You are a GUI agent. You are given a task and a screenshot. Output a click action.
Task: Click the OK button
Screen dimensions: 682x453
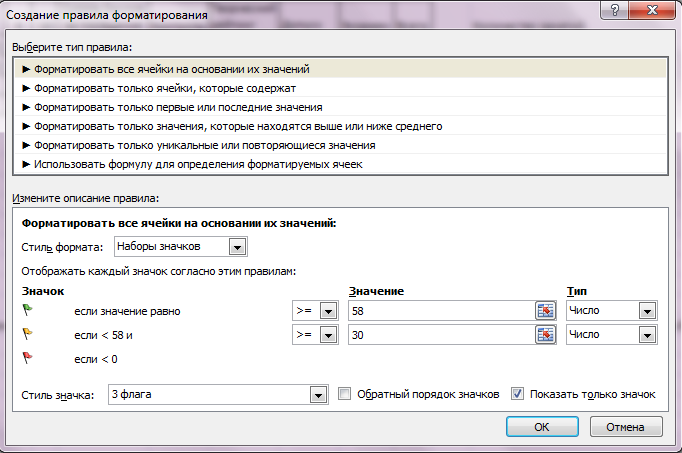(x=542, y=427)
